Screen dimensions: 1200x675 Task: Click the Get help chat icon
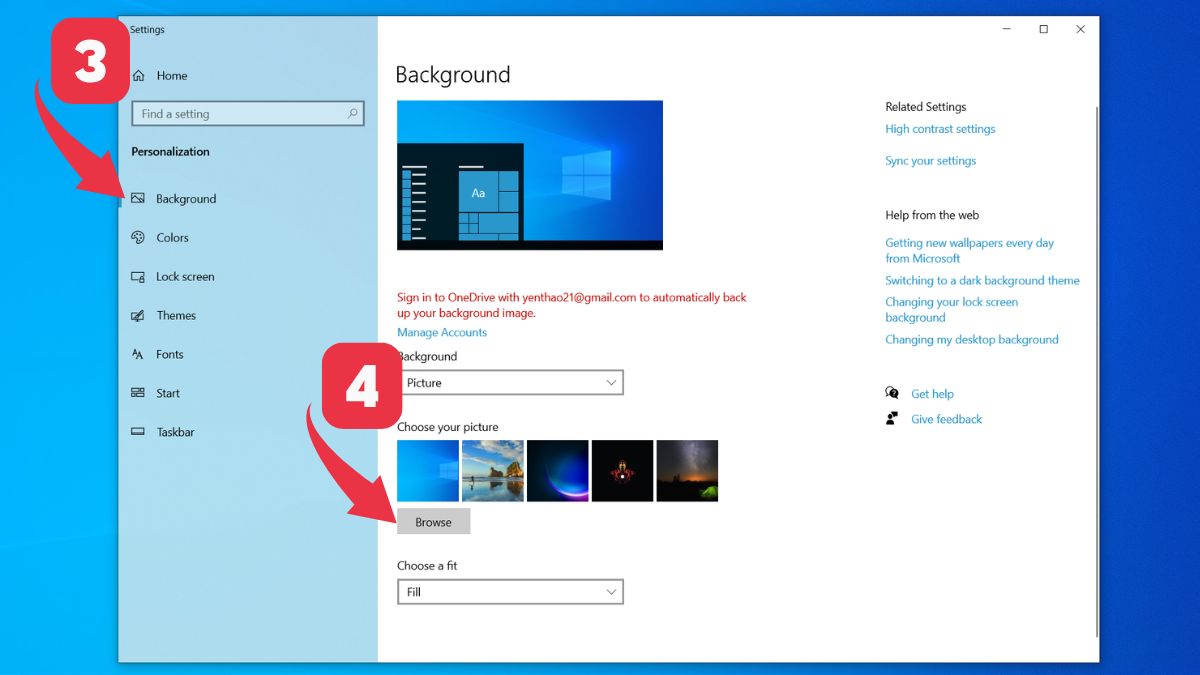(x=892, y=393)
